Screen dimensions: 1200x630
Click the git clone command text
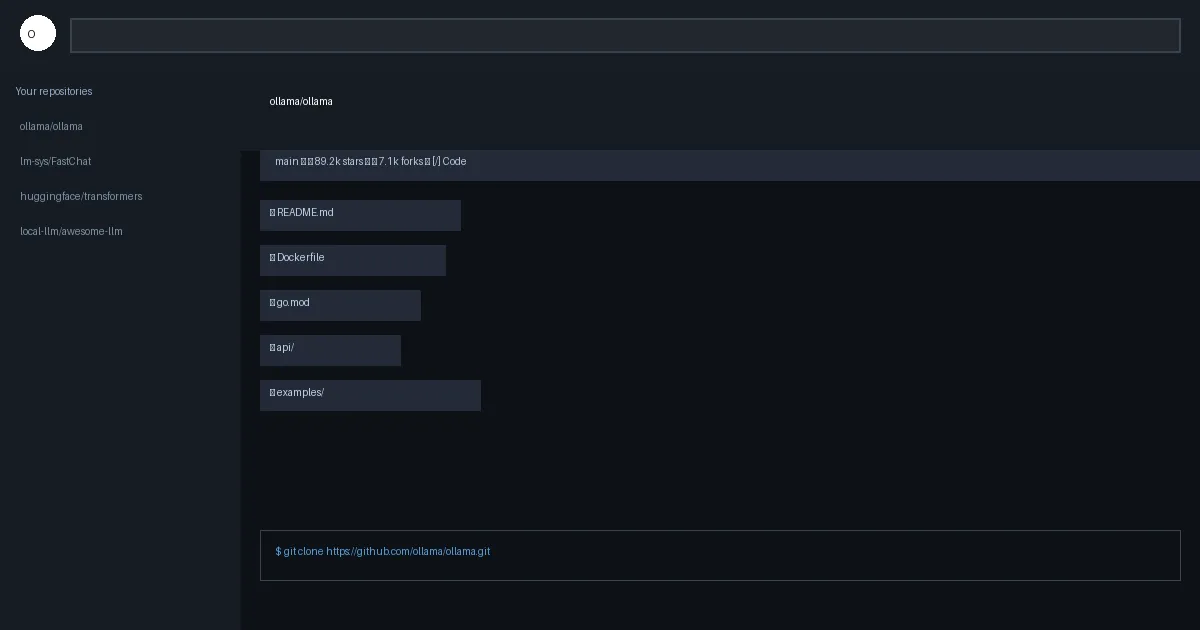[383, 551]
